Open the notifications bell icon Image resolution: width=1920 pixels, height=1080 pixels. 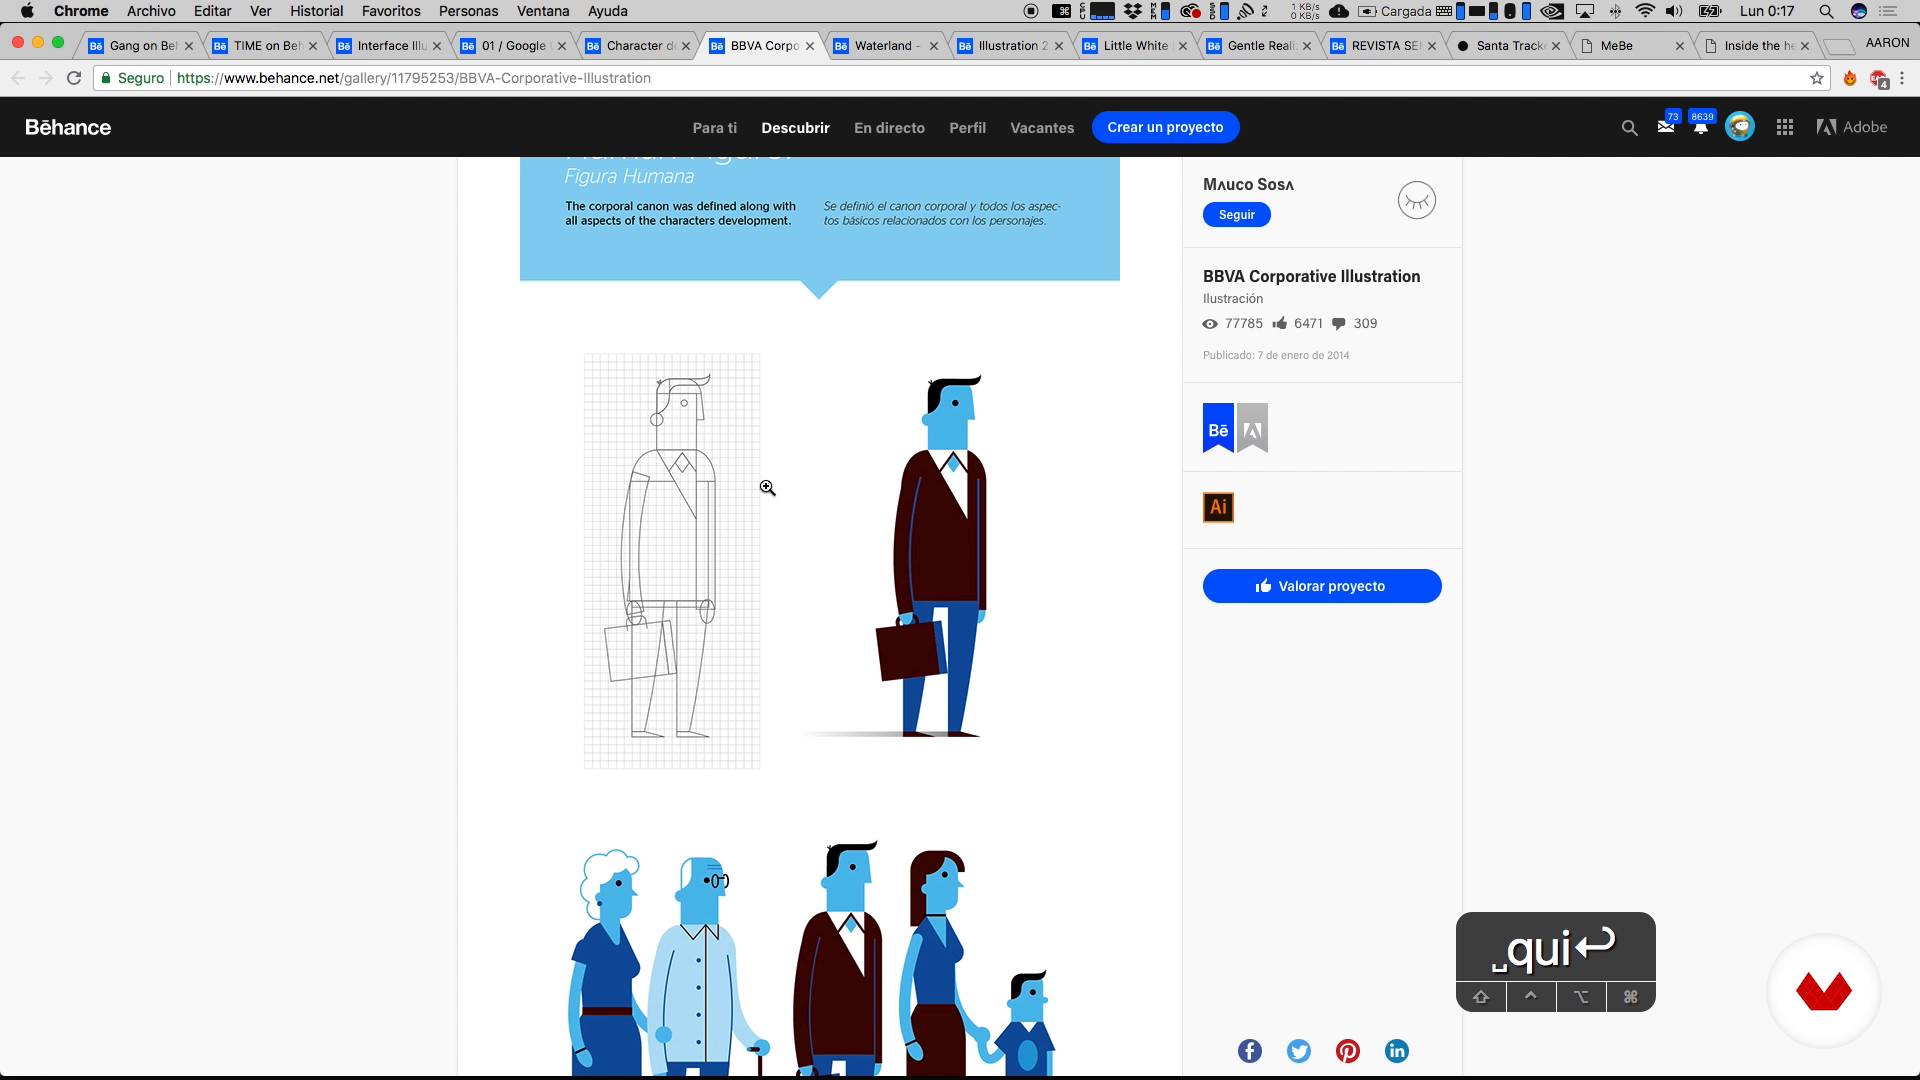[x=1700, y=127]
